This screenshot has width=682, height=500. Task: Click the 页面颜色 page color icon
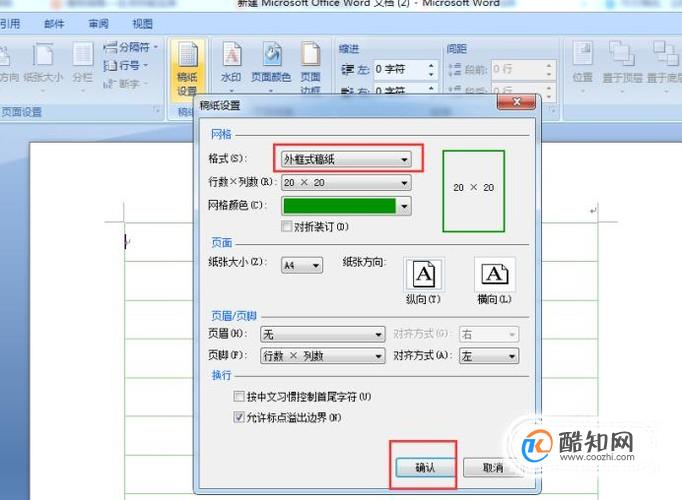271,63
